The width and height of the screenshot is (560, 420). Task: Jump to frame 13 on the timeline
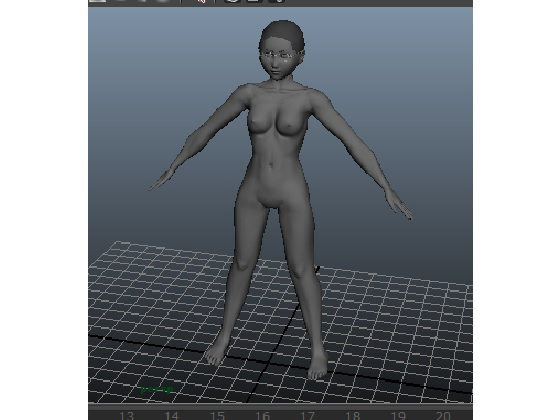coord(126,416)
